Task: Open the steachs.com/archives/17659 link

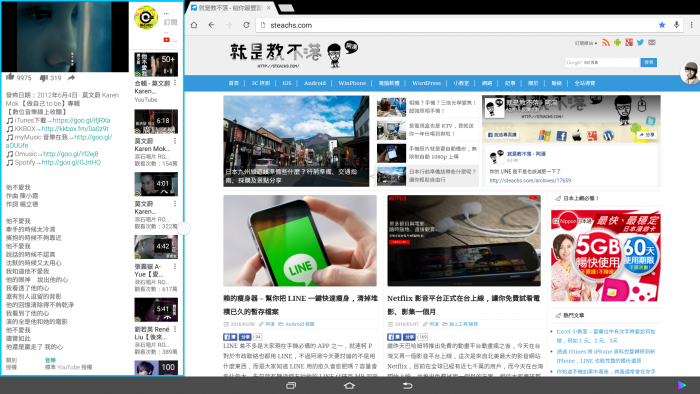Action: (x=530, y=180)
